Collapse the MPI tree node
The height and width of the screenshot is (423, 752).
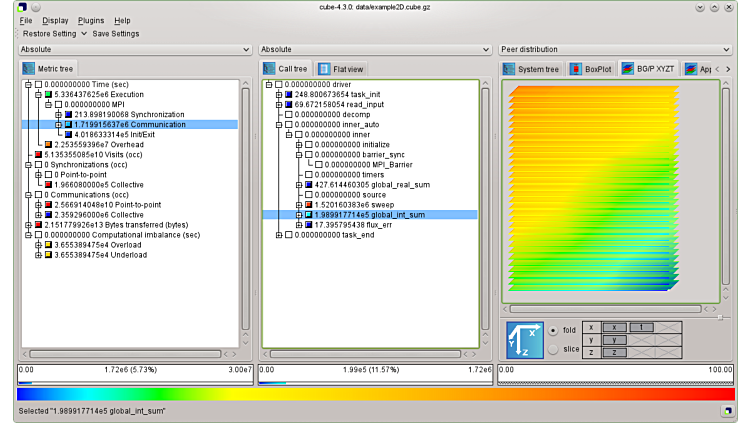[x=49, y=104]
